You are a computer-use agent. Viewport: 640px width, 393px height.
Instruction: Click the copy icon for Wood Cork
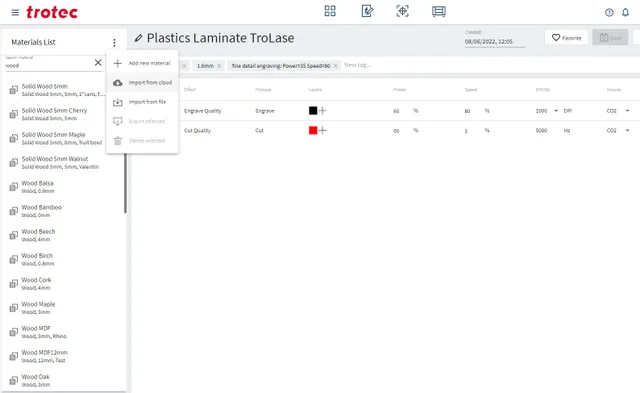point(14,284)
